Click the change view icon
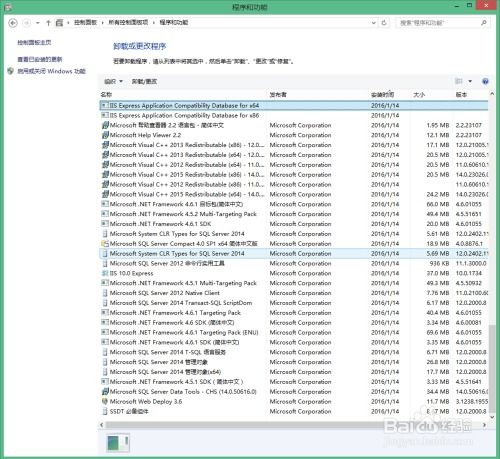 coord(459,81)
